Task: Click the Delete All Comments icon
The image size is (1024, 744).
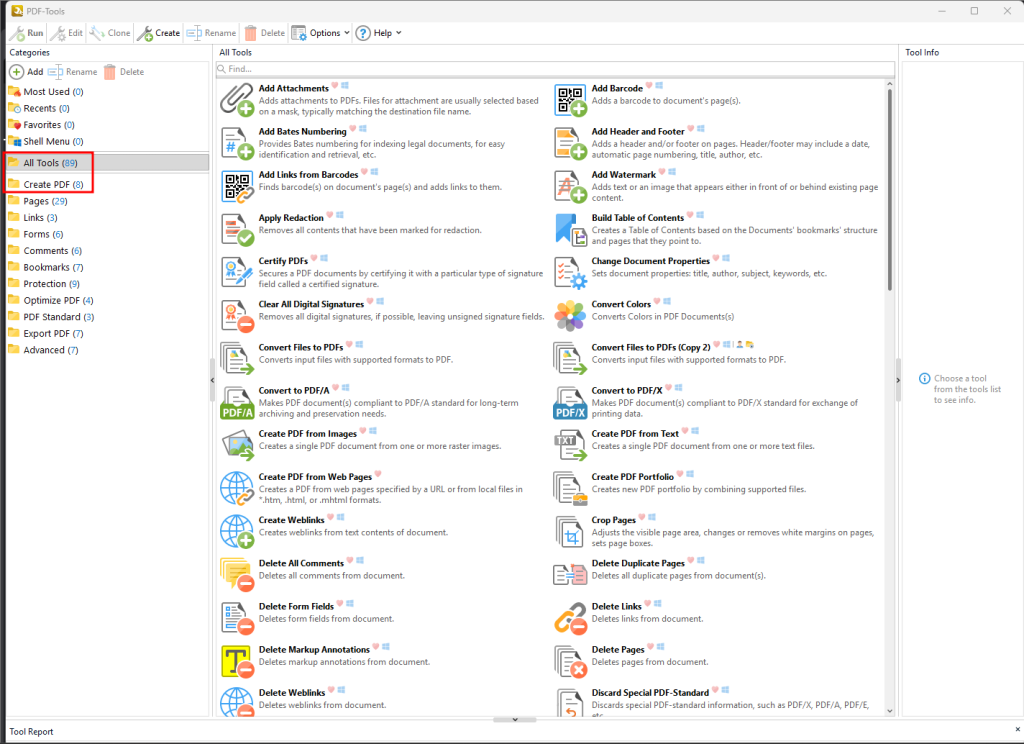Action: click(236, 575)
